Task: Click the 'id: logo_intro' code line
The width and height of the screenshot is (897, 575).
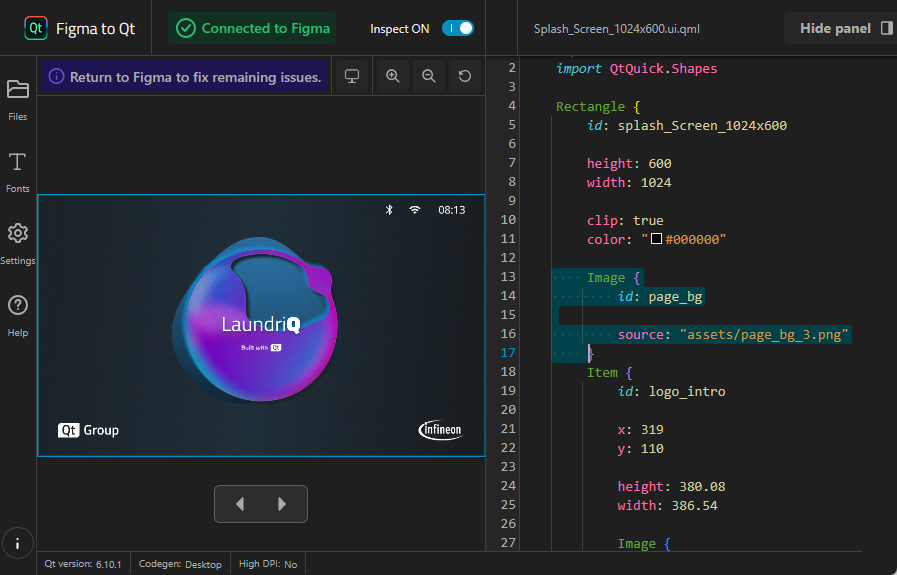Action: pyautogui.click(x=671, y=391)
